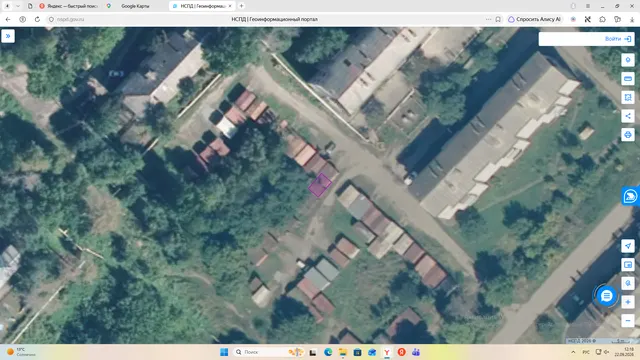Open the Windows Start menu
640x360 pixels.
[224, 352]
